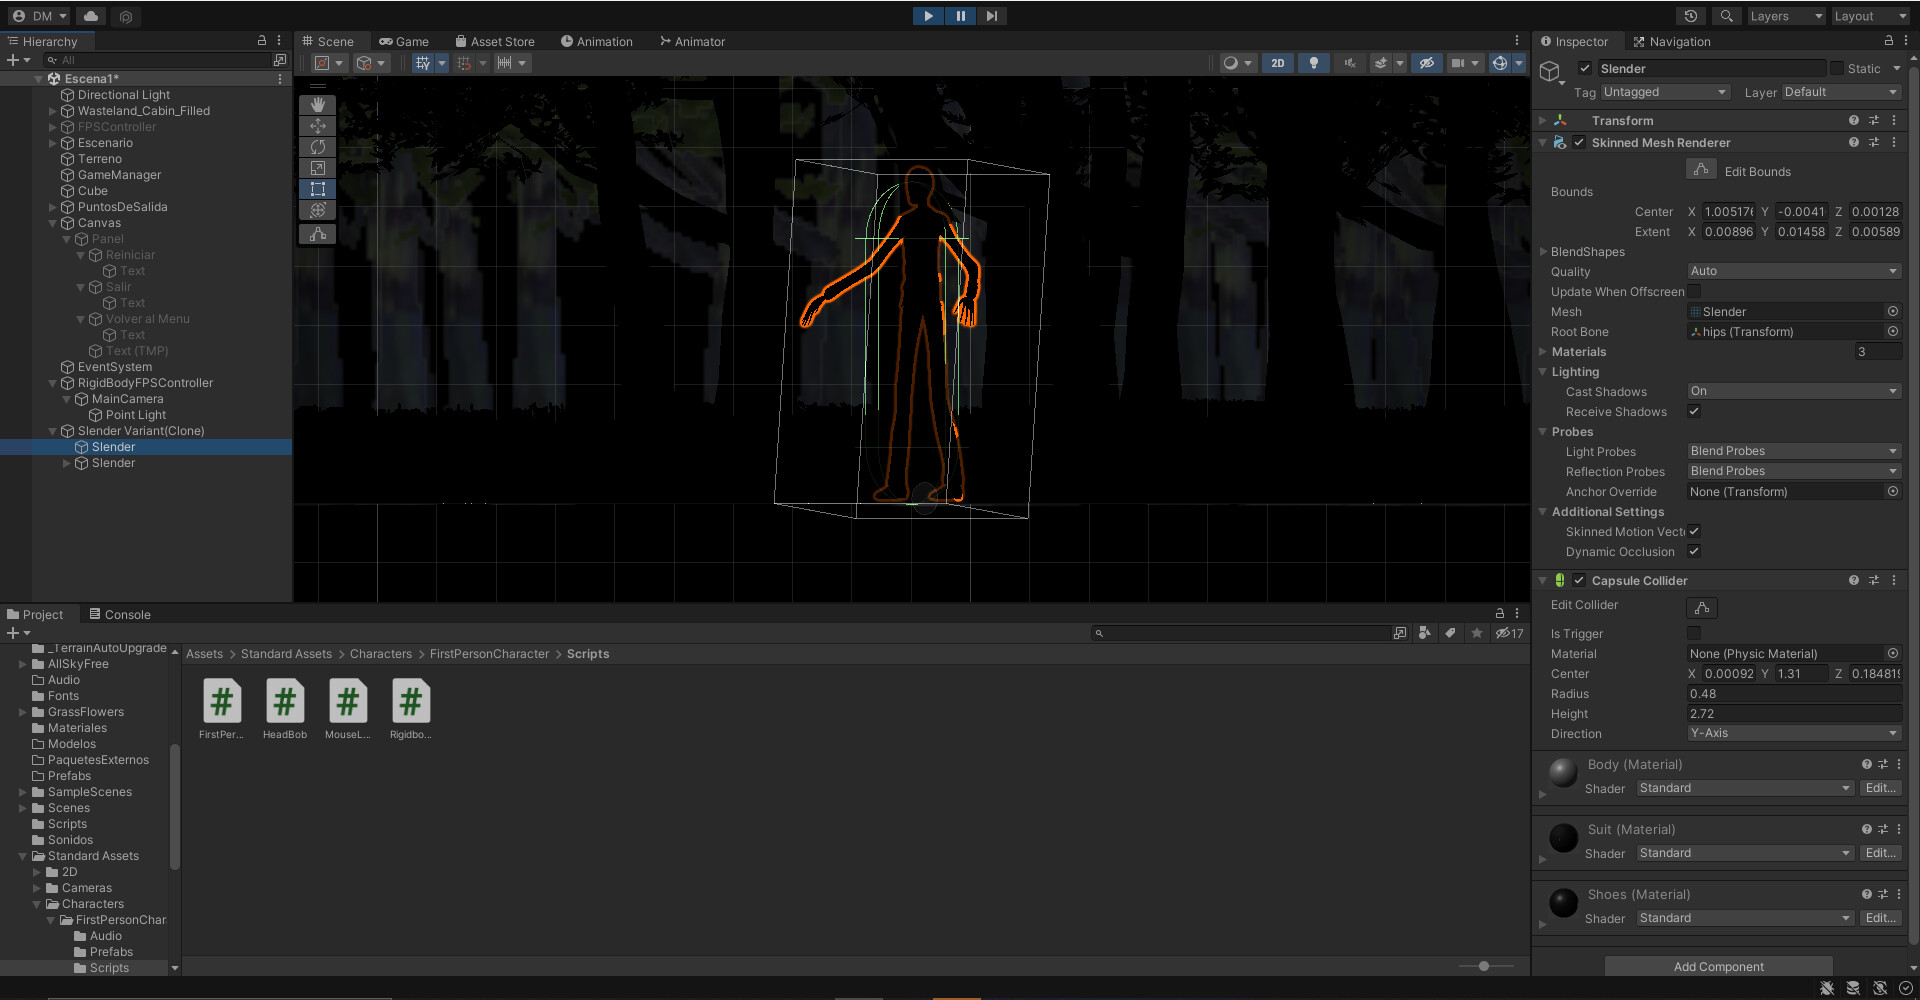The image size is (1920, 1000).
Task: Toggle hidden packages count 17
Action: [x=1509, y=633]
